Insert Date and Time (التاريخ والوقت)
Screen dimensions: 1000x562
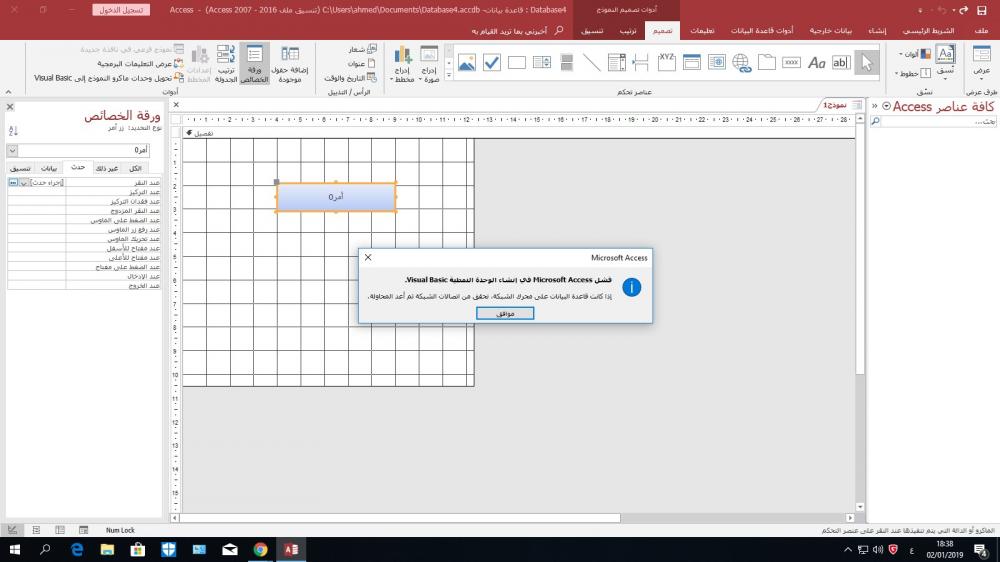350,78
